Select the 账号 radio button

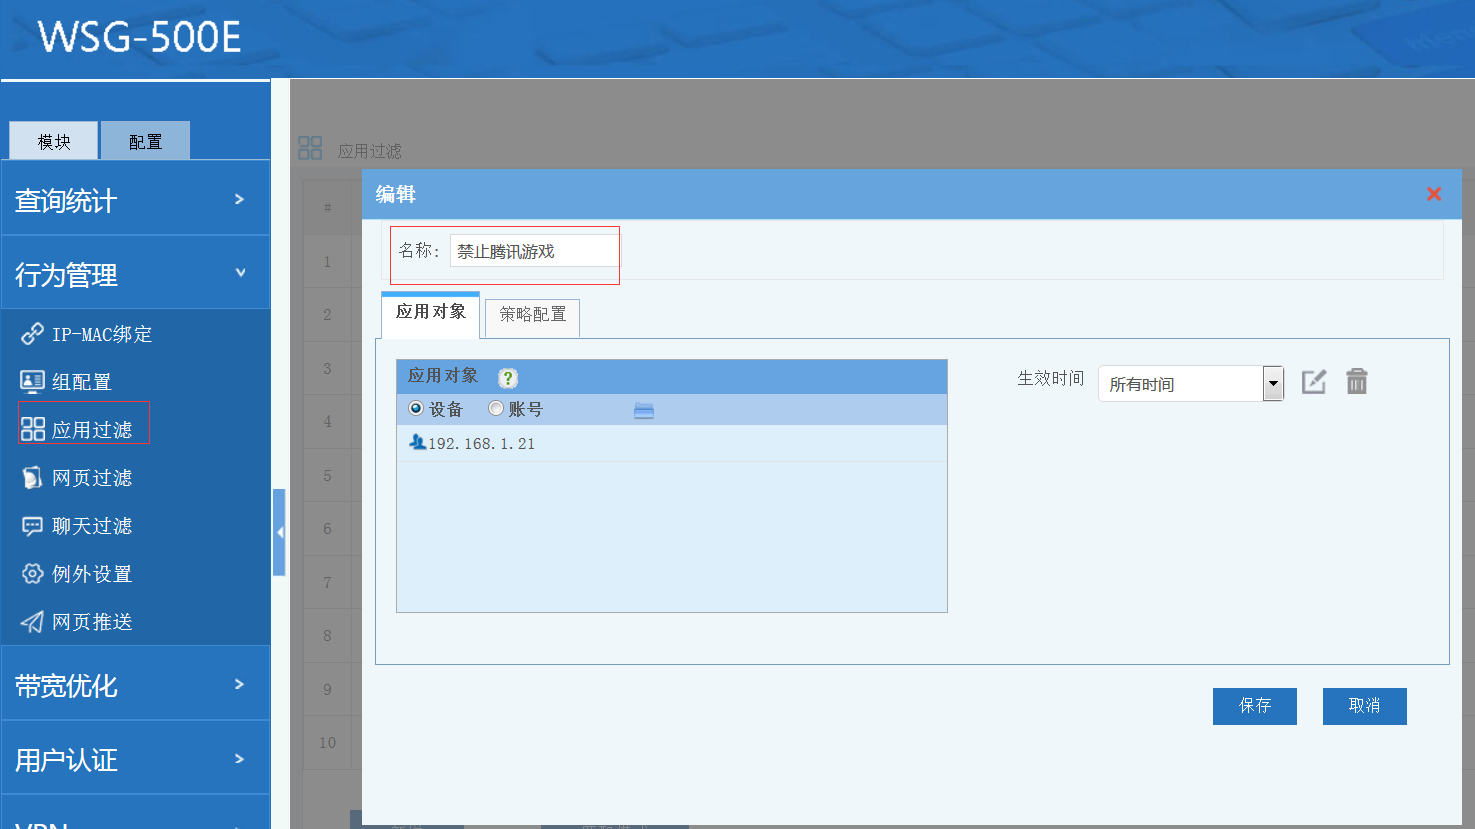tap(496, 409)
